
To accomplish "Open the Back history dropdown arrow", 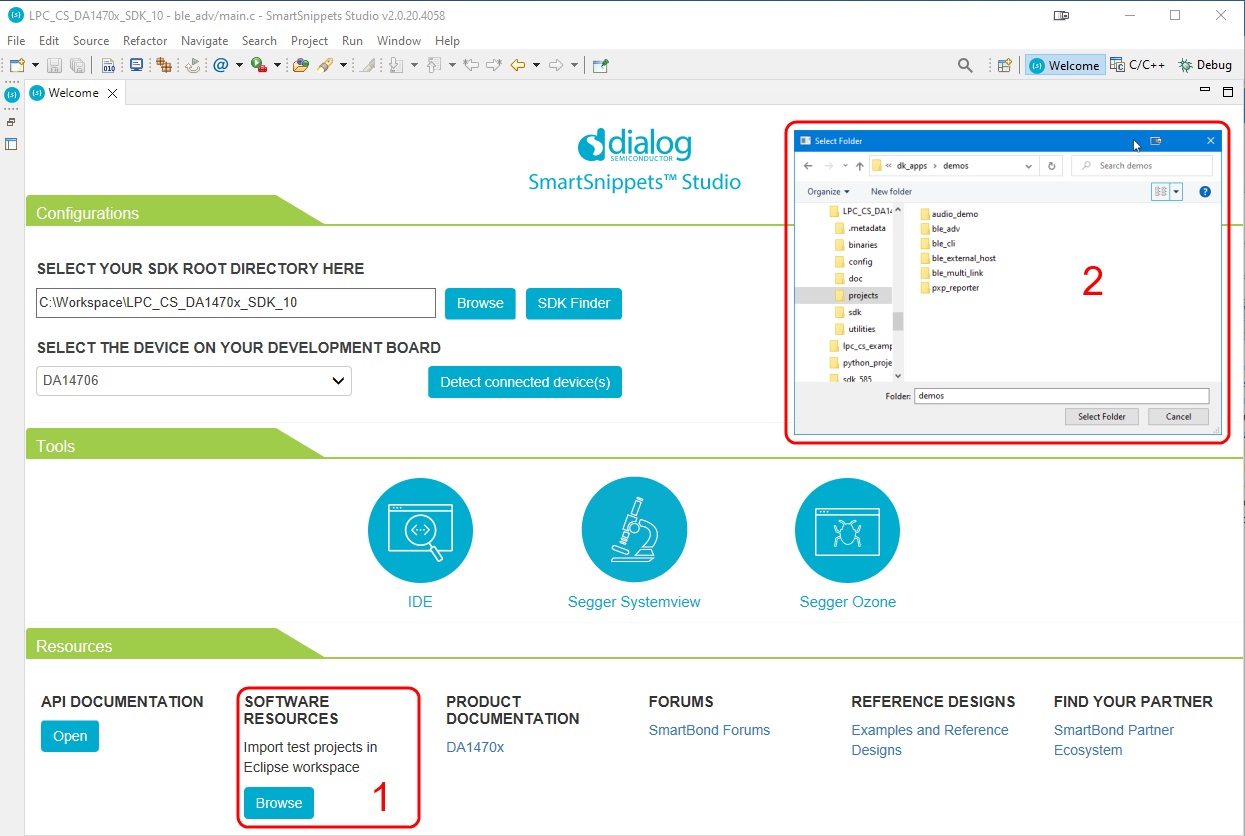I will pyautogui.click(x=536, y=65).
